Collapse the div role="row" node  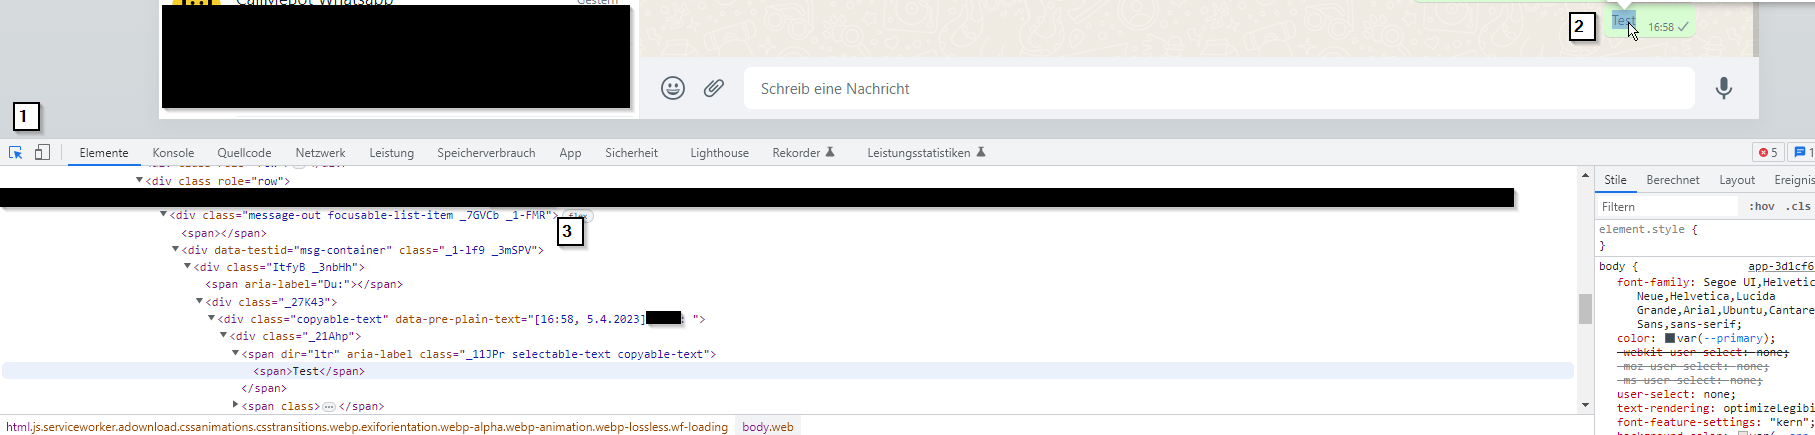pyautogui.click(x=139, y=181)
